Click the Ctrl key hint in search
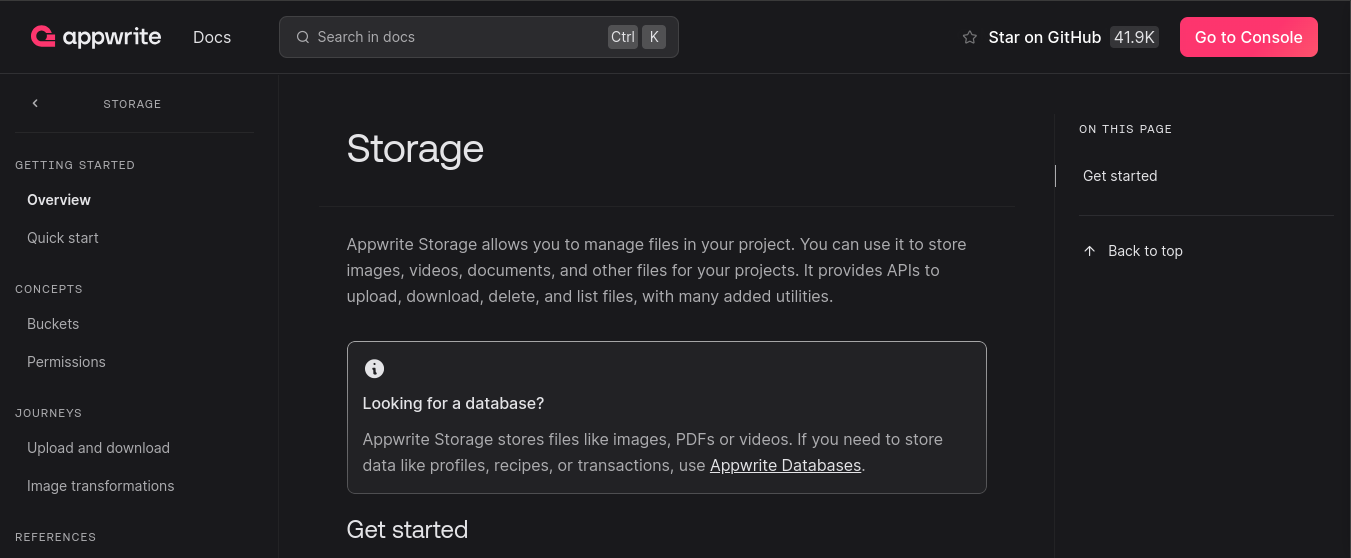This screenshot has width=1351, height=558. [623, 37]
